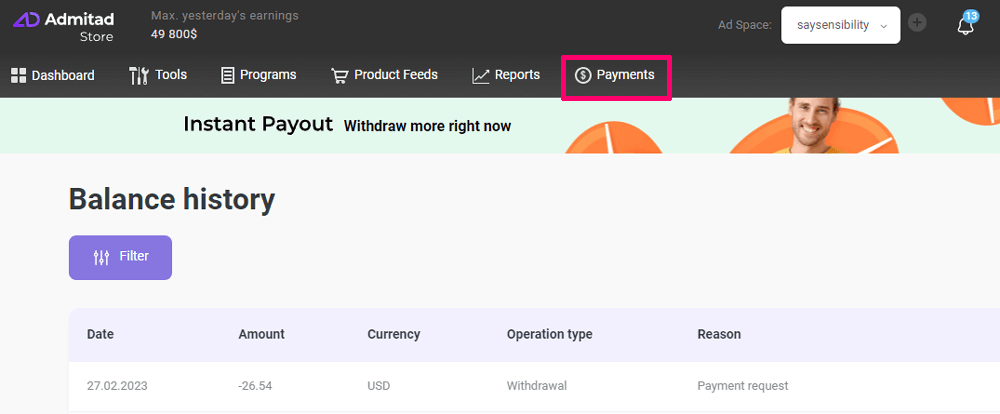Click the Payments dollar icon

pyautogui.click(x=582, y=76)
